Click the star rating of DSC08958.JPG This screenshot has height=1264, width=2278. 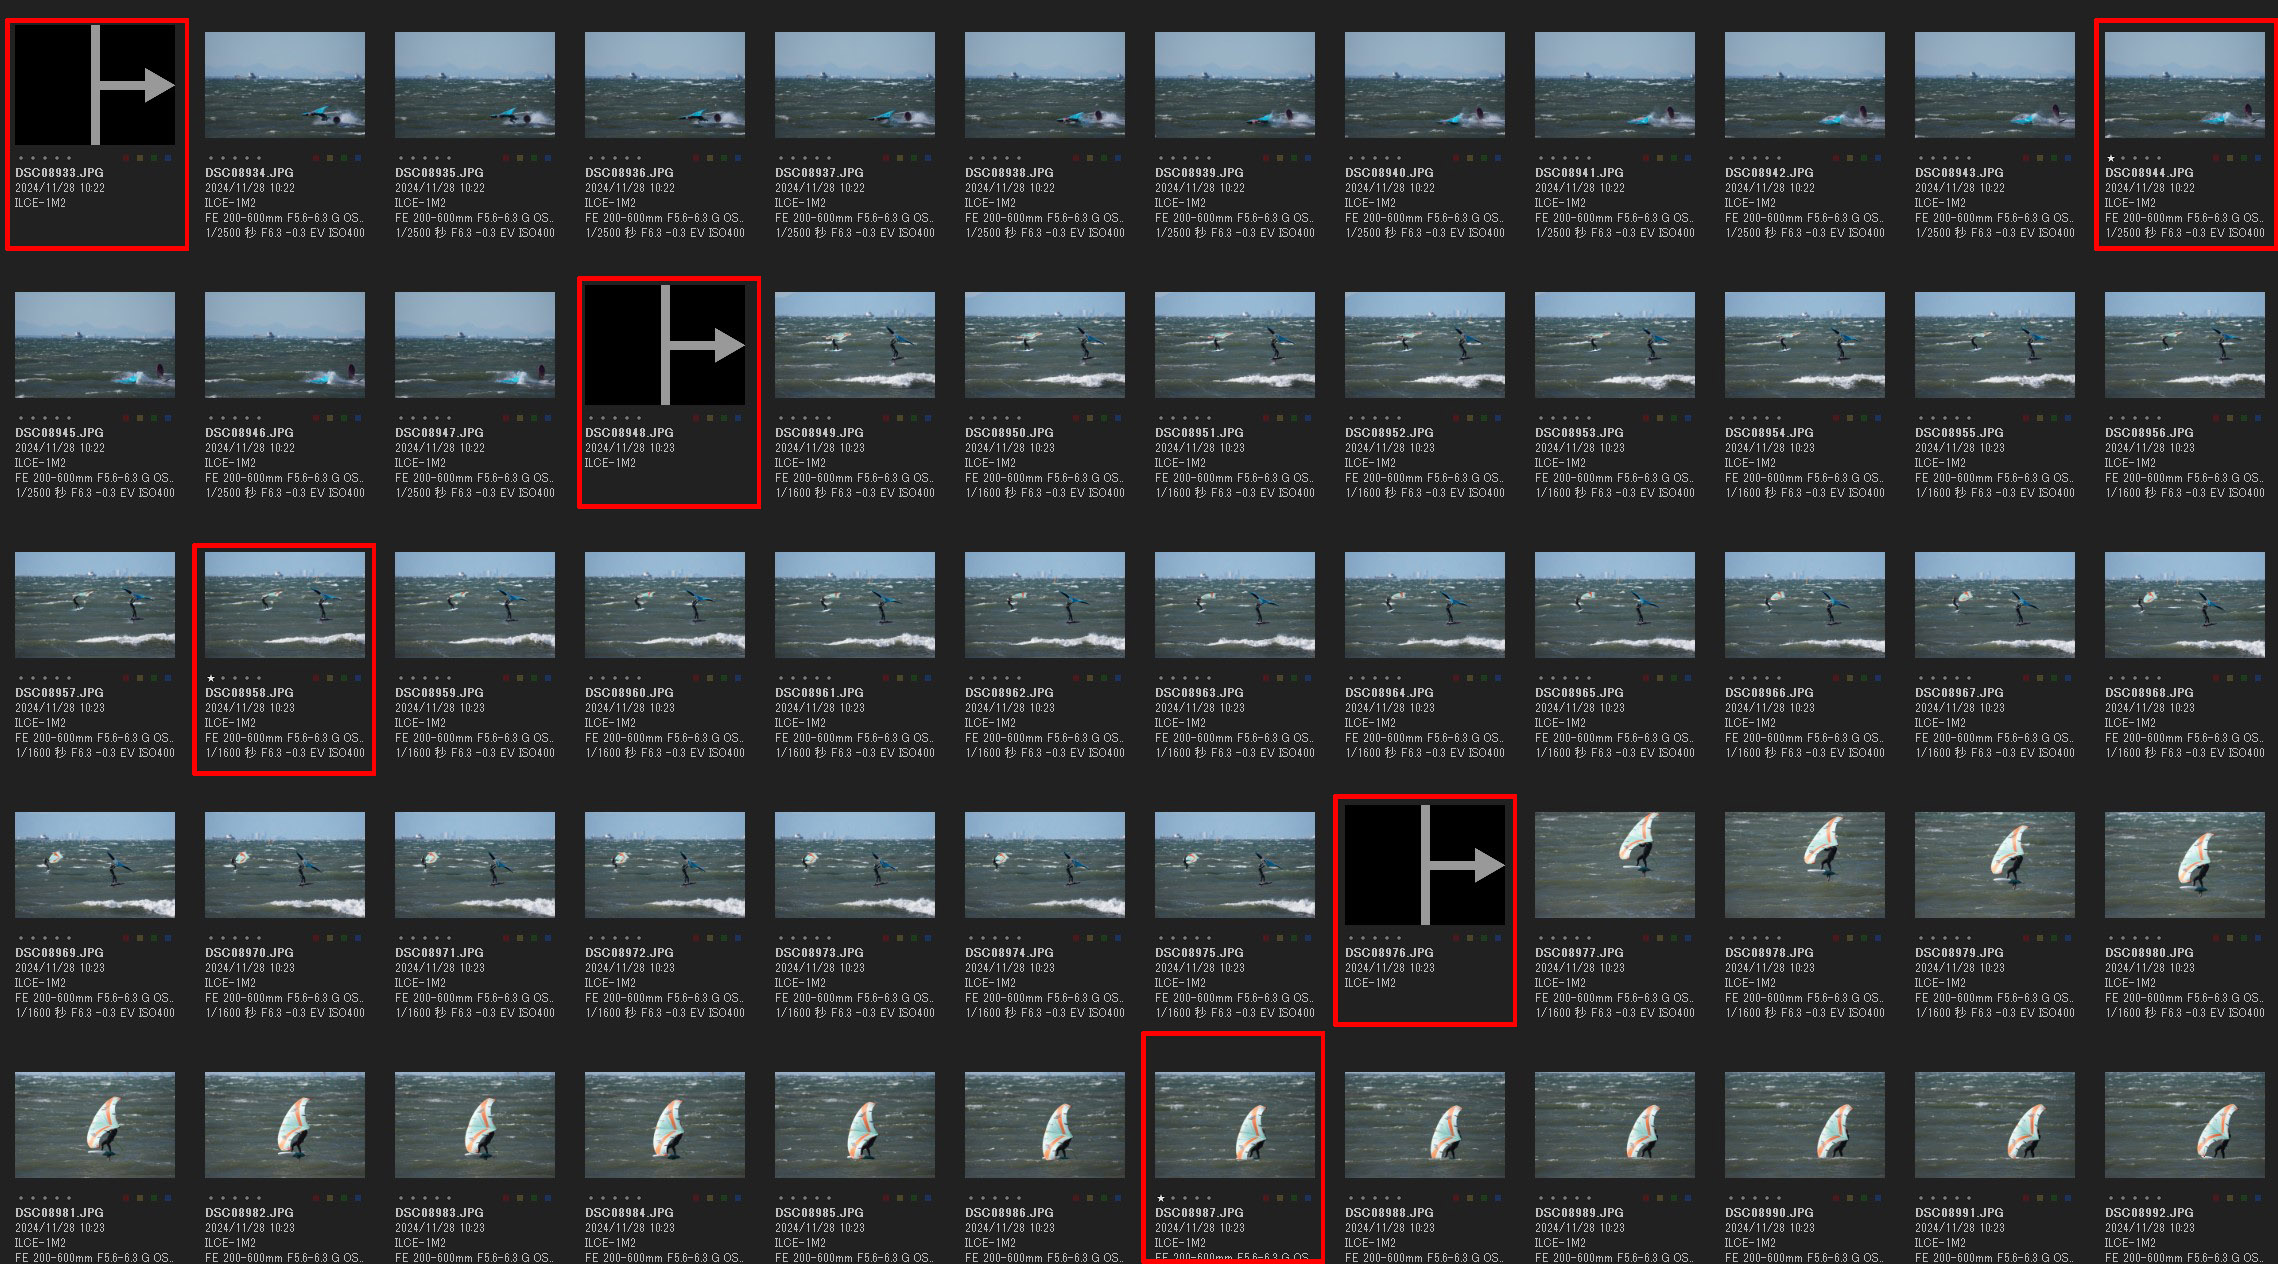(211, 678)
